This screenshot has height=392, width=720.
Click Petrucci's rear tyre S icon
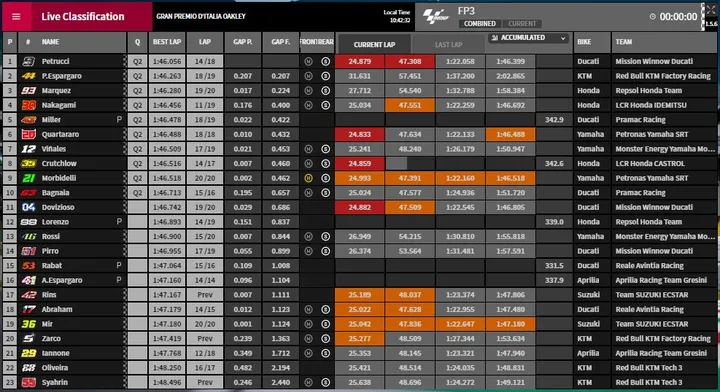tap(326, 61)
